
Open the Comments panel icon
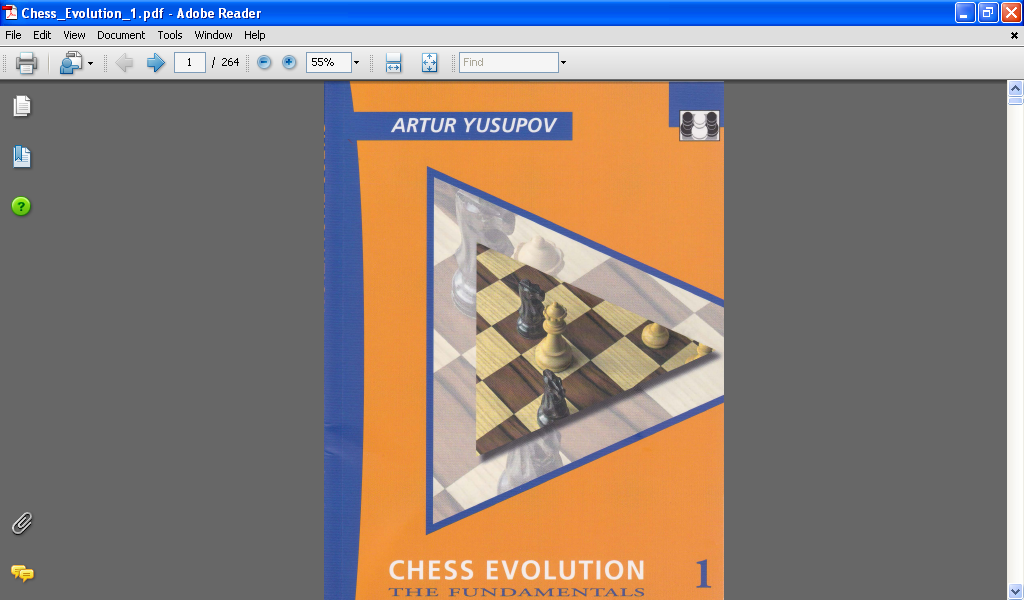[22, 573]
